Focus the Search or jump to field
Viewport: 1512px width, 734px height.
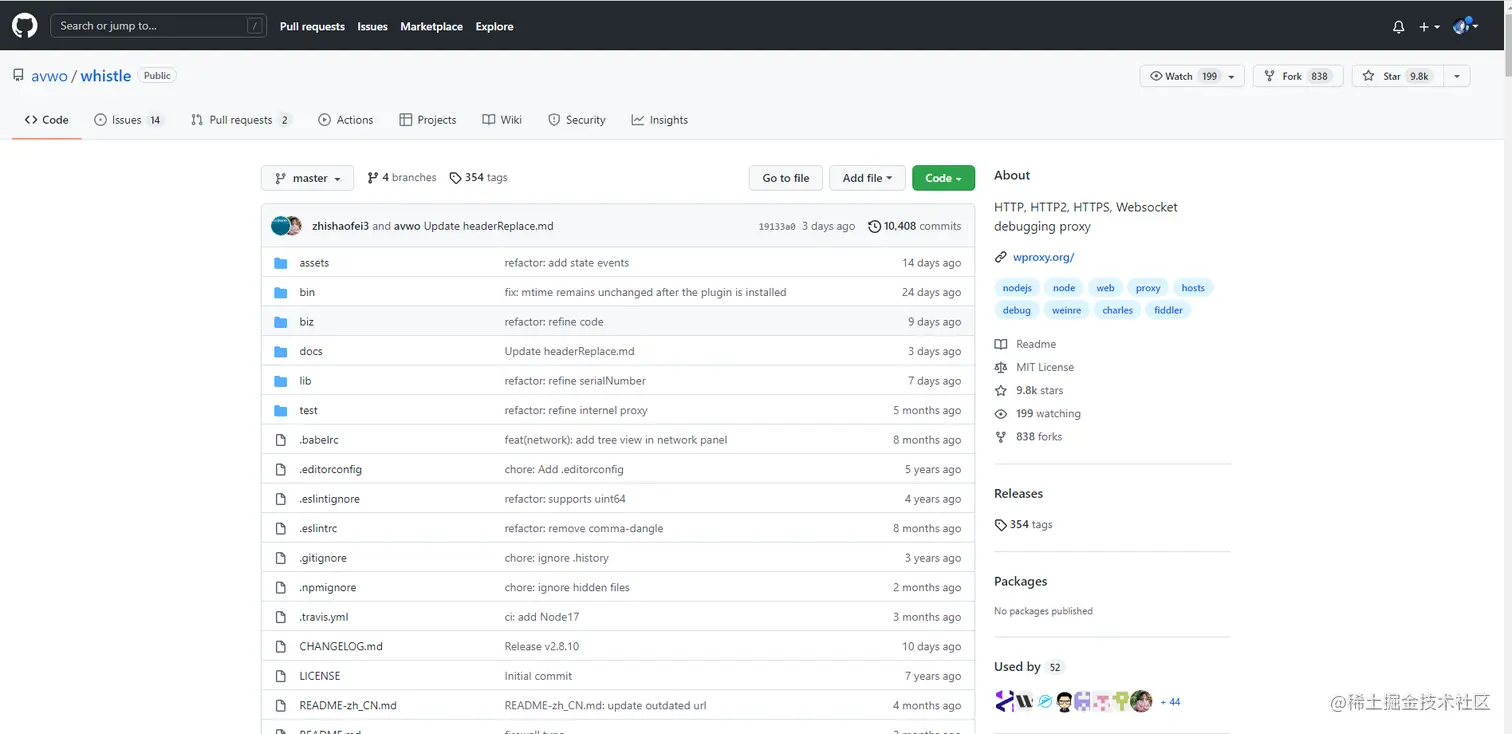[159, 26]
